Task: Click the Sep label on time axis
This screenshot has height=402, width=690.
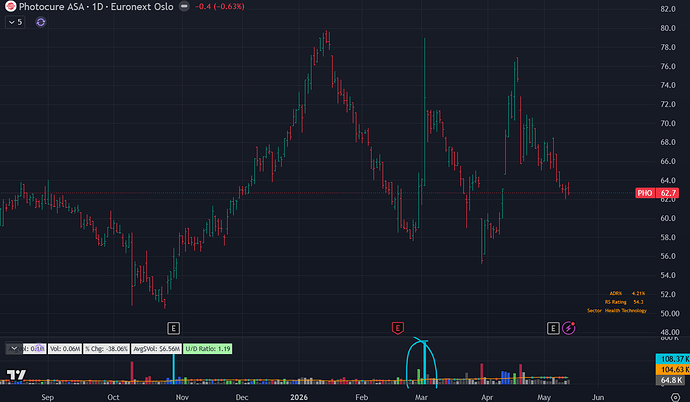Action: click(47, 397)
